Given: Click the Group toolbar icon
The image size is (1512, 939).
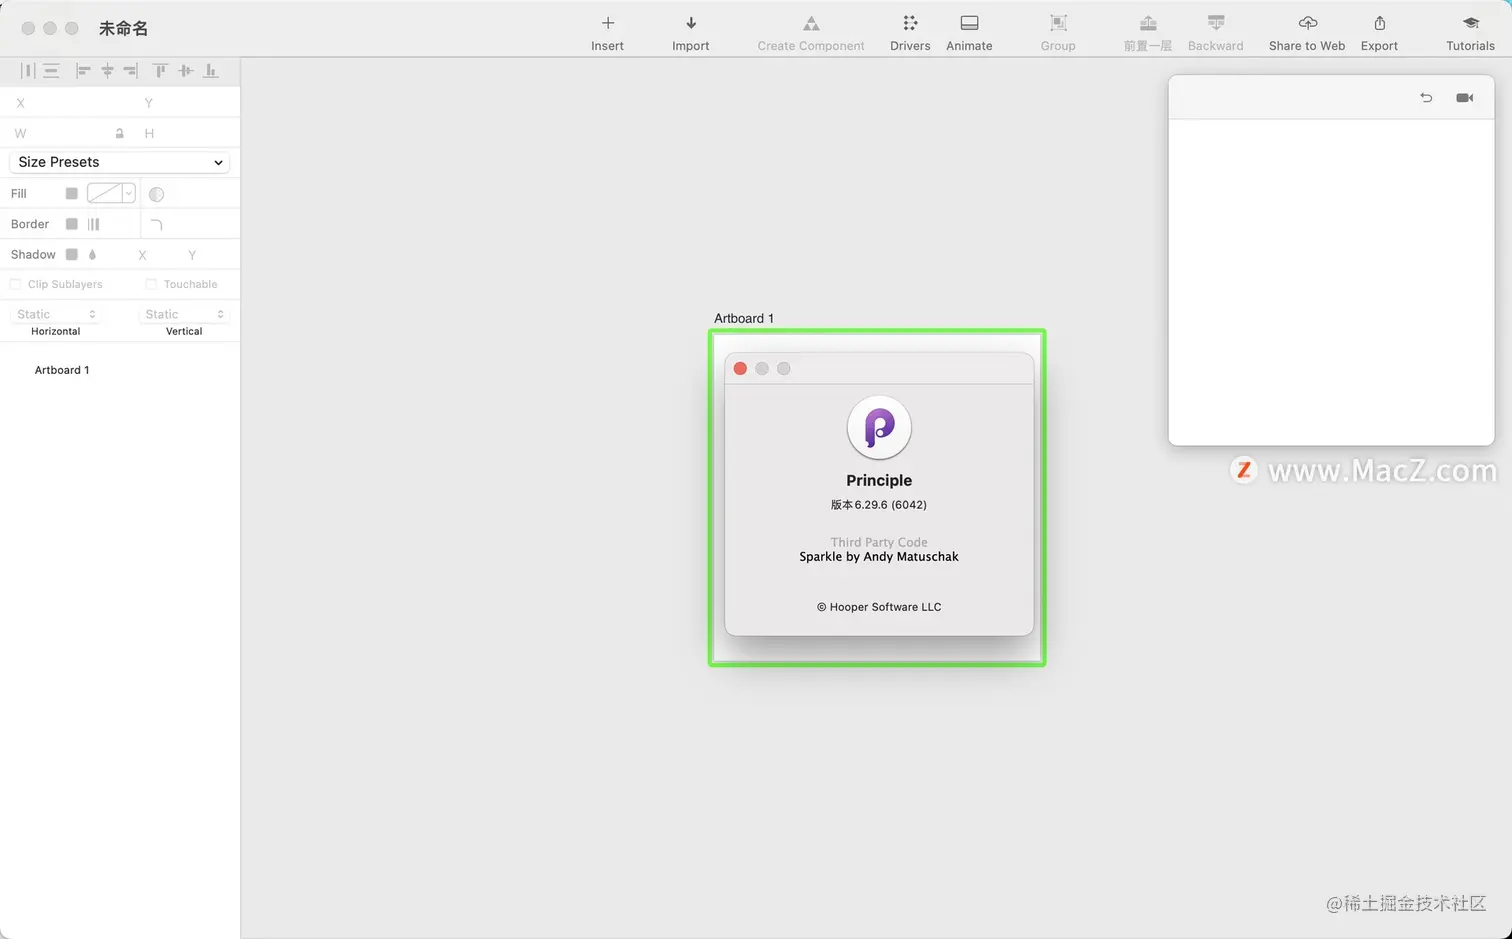Looking at the screenshot, I should [1058, 23].
